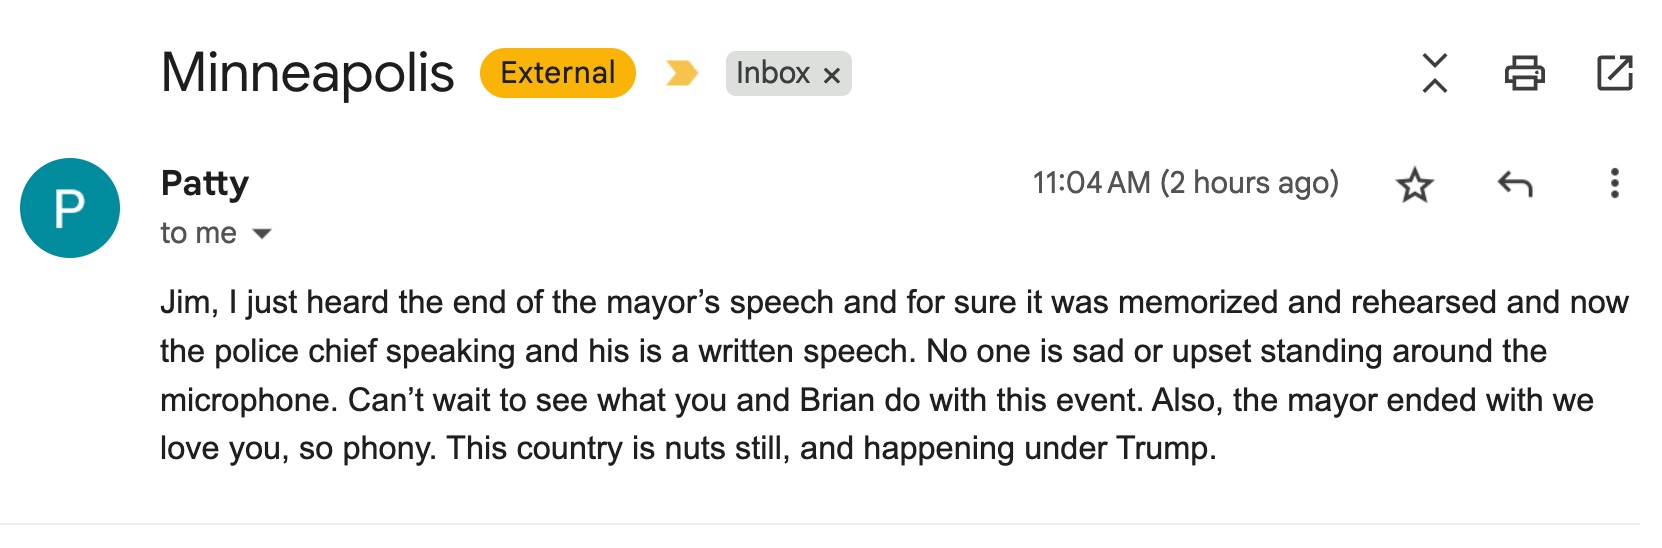Click the yellow External tag

558,73
